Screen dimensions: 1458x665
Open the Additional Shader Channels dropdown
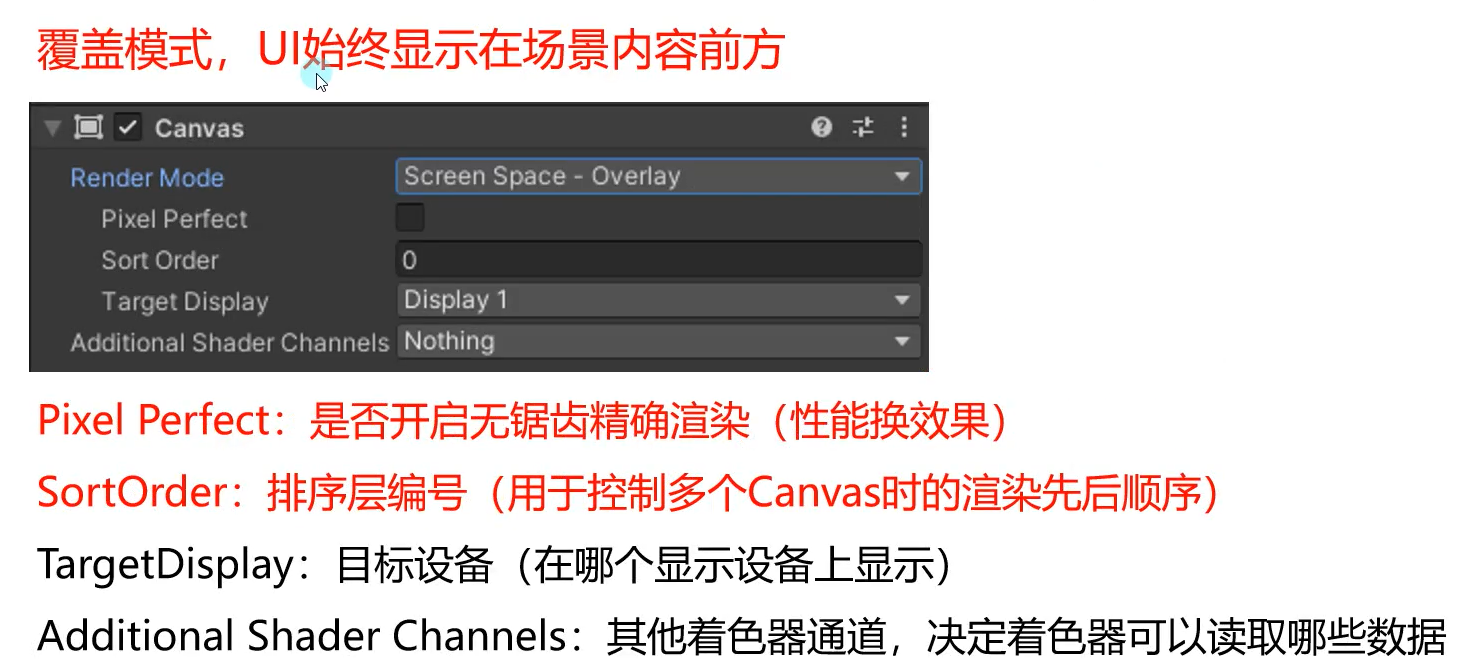pos(658,341)
